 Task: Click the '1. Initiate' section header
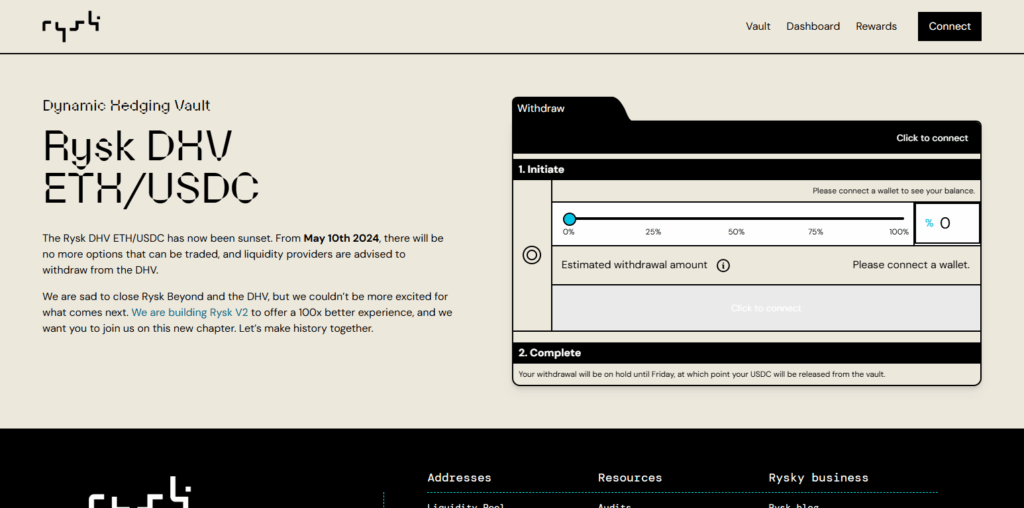[746, 169]
